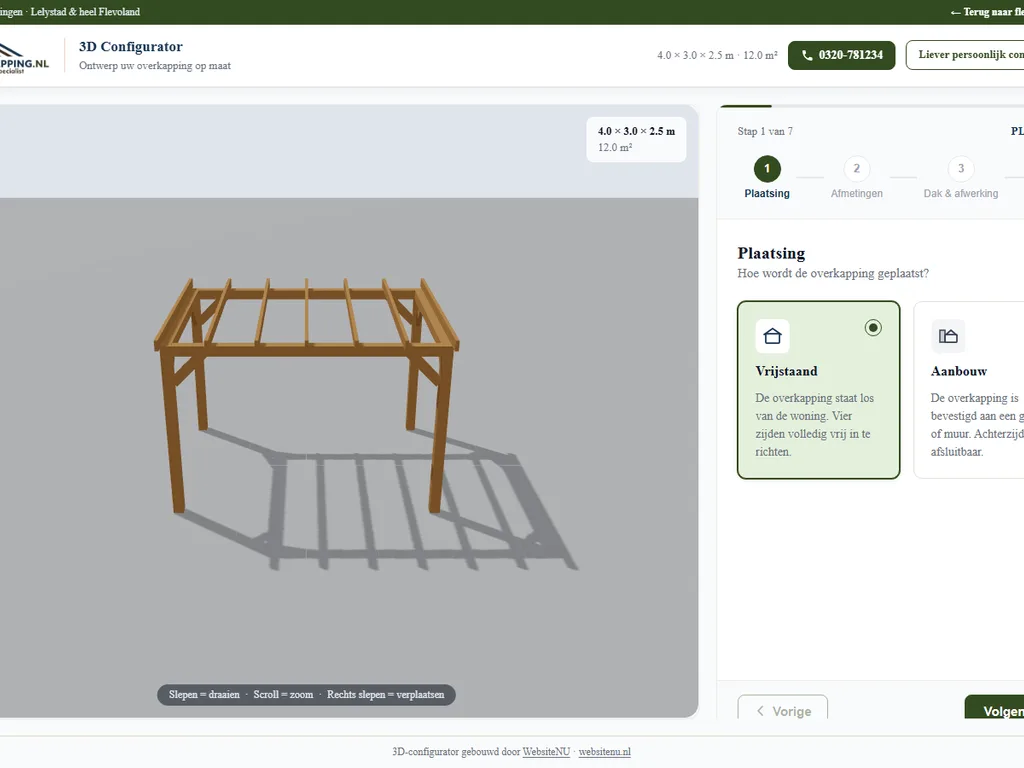Choose the Vrijstaand placement card
The height and width of the screenshot is (768, 1024).
pyautogui.click(x=818, y=390)
